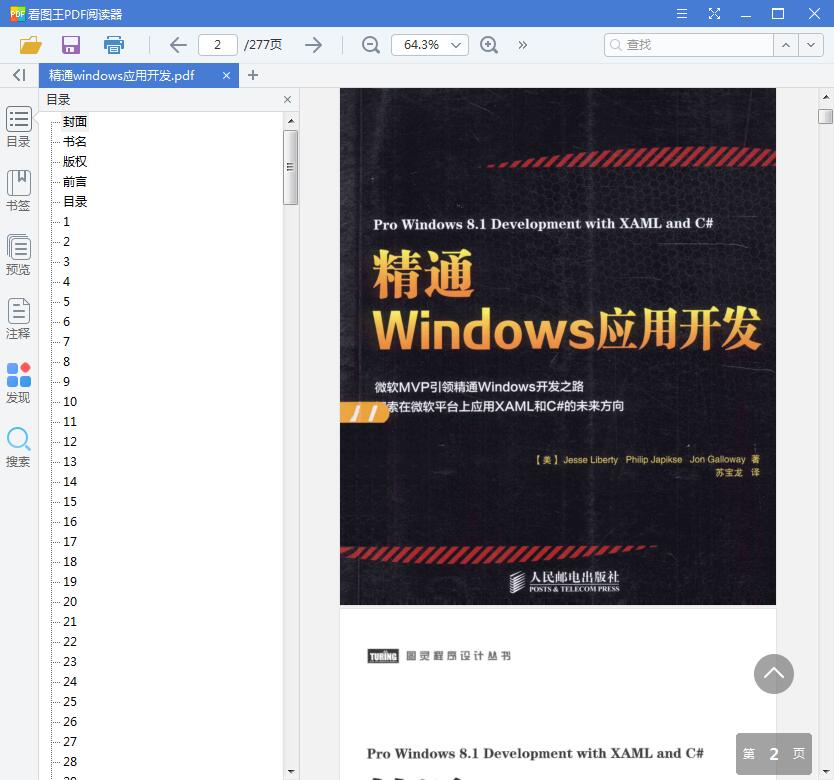Image resolution: width=834 pixels, height=780 pixels.
Task: Click the book cover page image
Action: 557,346
